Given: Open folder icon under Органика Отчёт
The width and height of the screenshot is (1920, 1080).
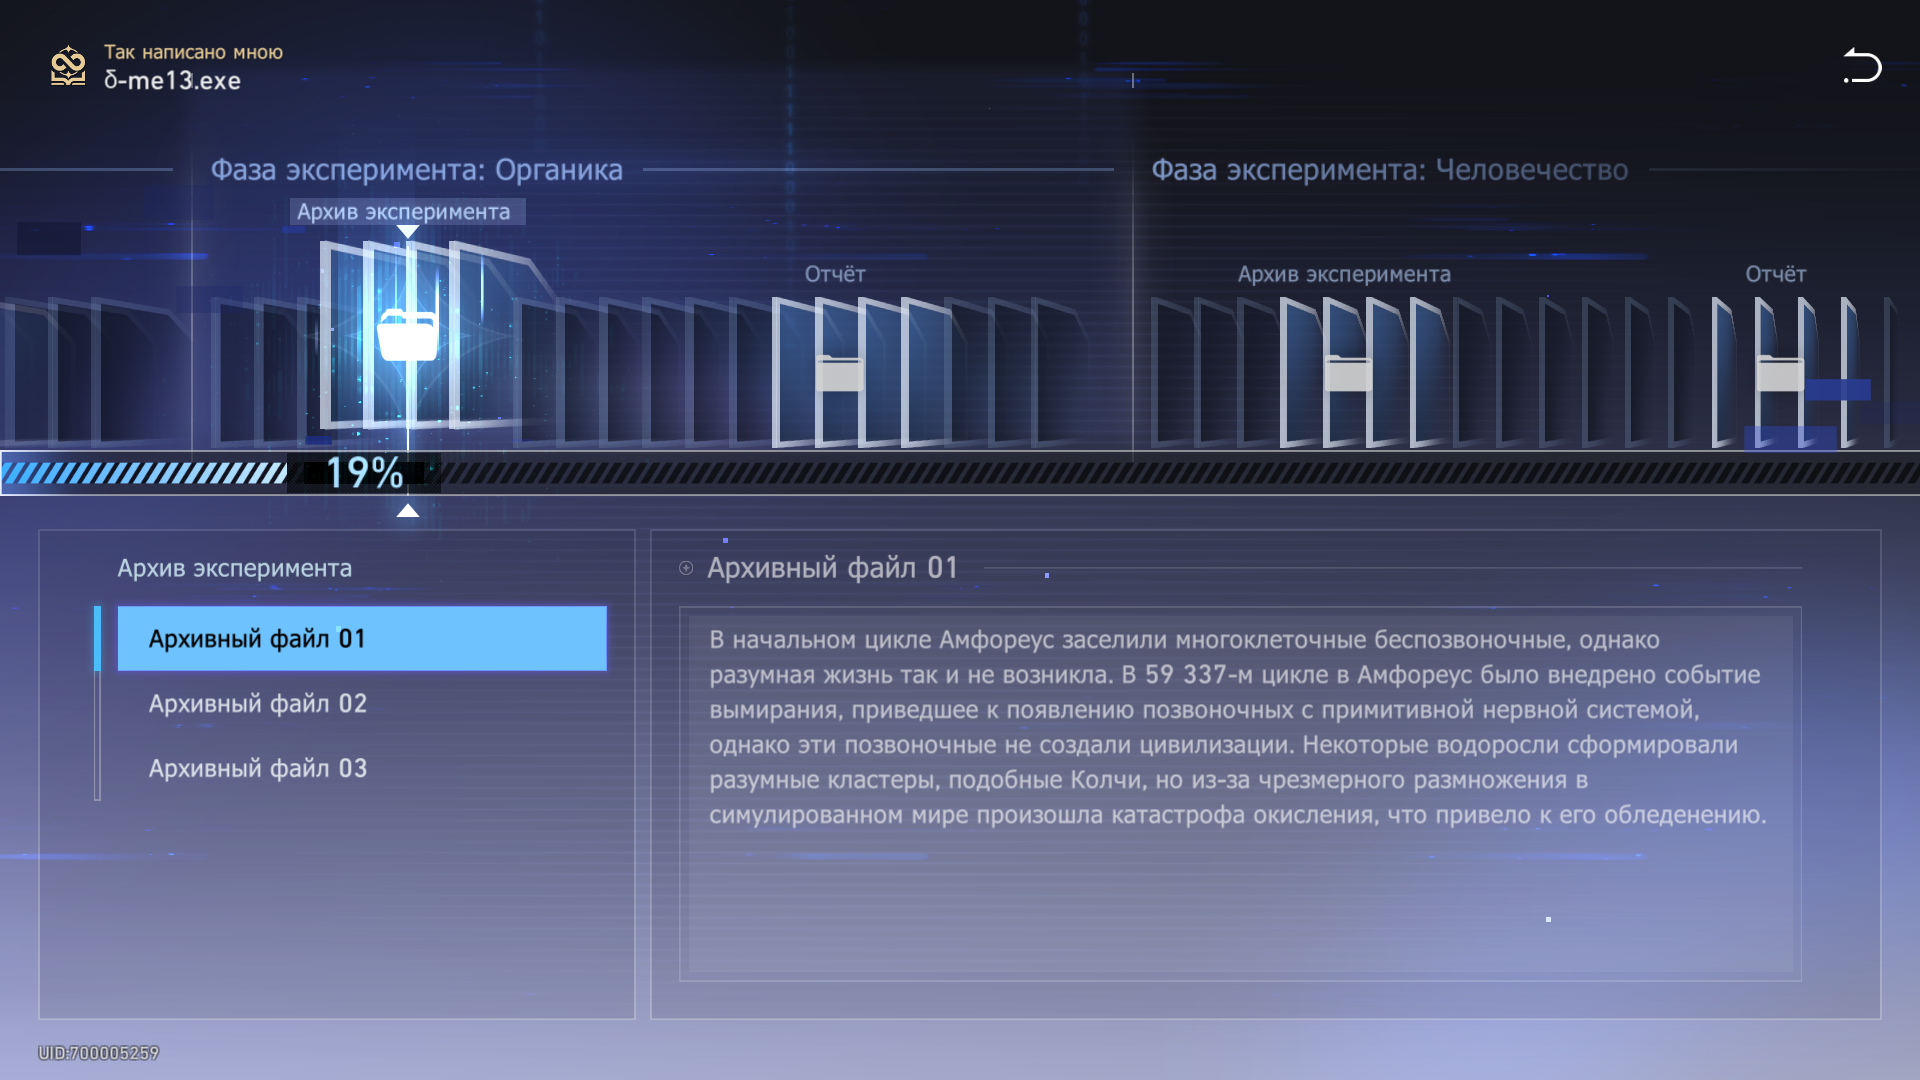Looking at the screenshot, I should coord(839,373).
